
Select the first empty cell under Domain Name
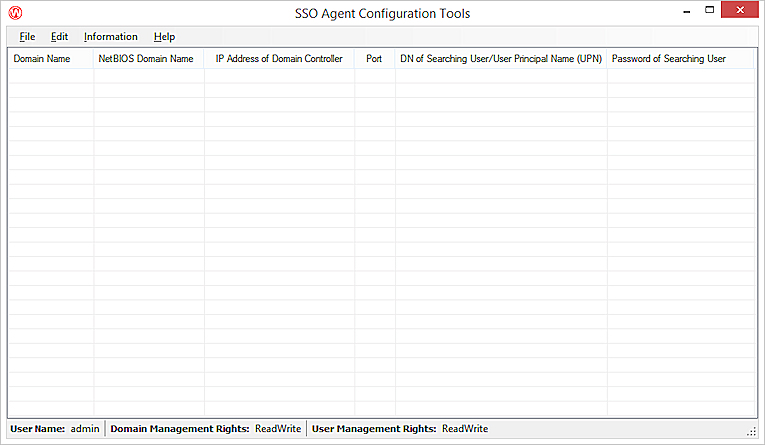pyautogui.click(x=50, y=76)
